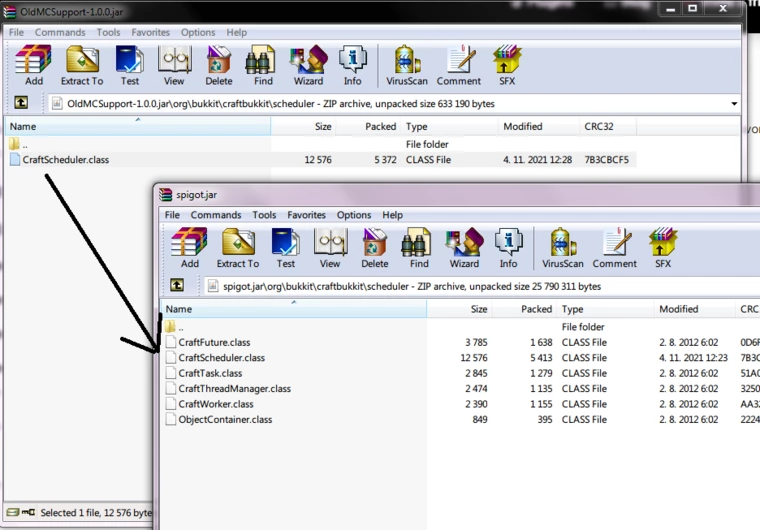Click Extract To in spigot.jar window
Screen dimensions: 760x530
[x=238, y=248]
